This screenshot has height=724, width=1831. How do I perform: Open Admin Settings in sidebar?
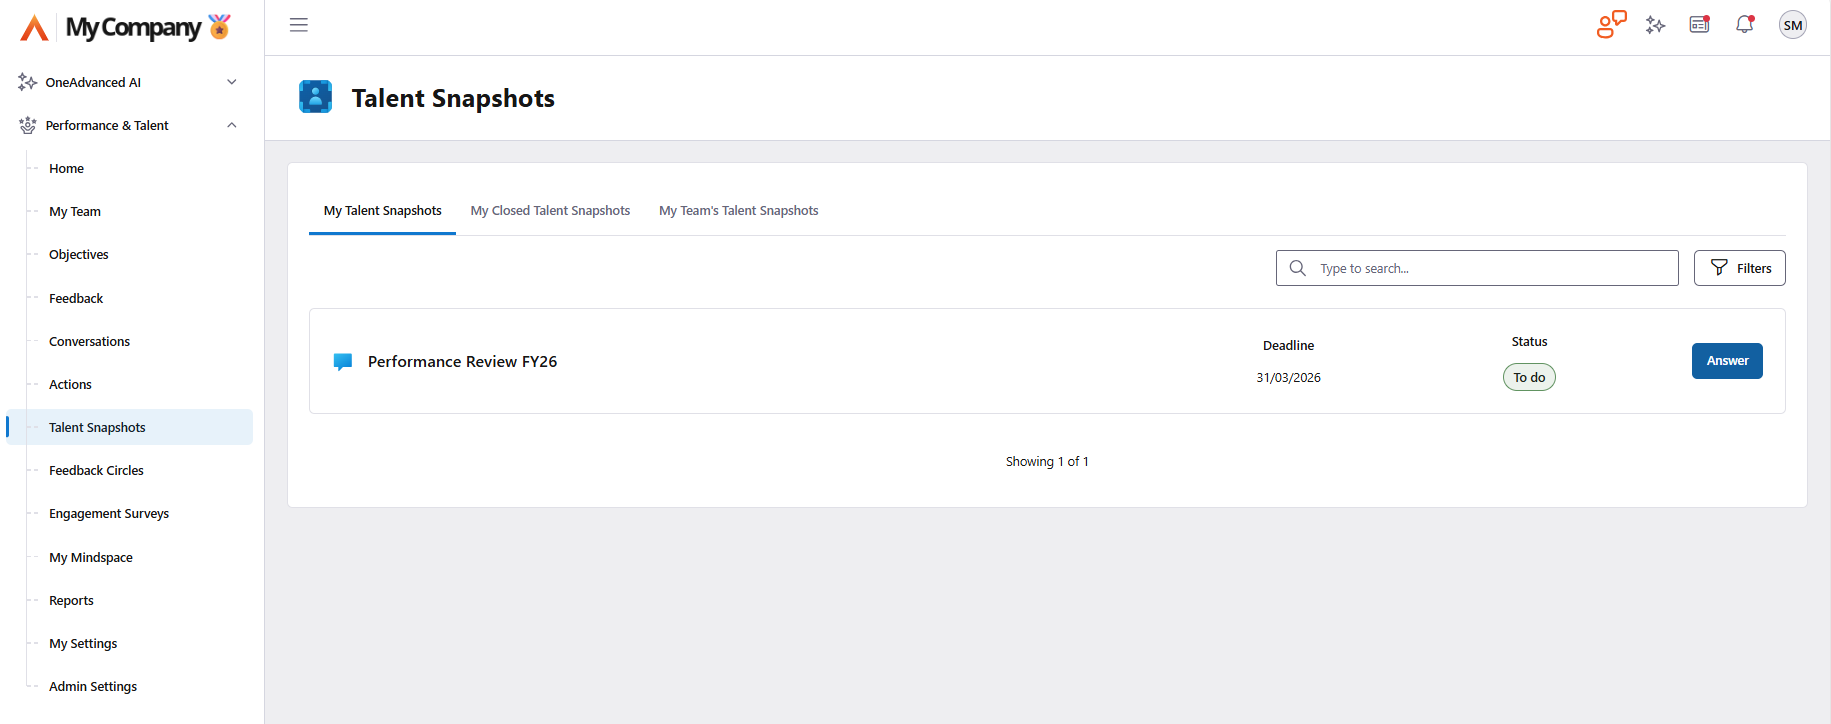[x=93, y=687]
